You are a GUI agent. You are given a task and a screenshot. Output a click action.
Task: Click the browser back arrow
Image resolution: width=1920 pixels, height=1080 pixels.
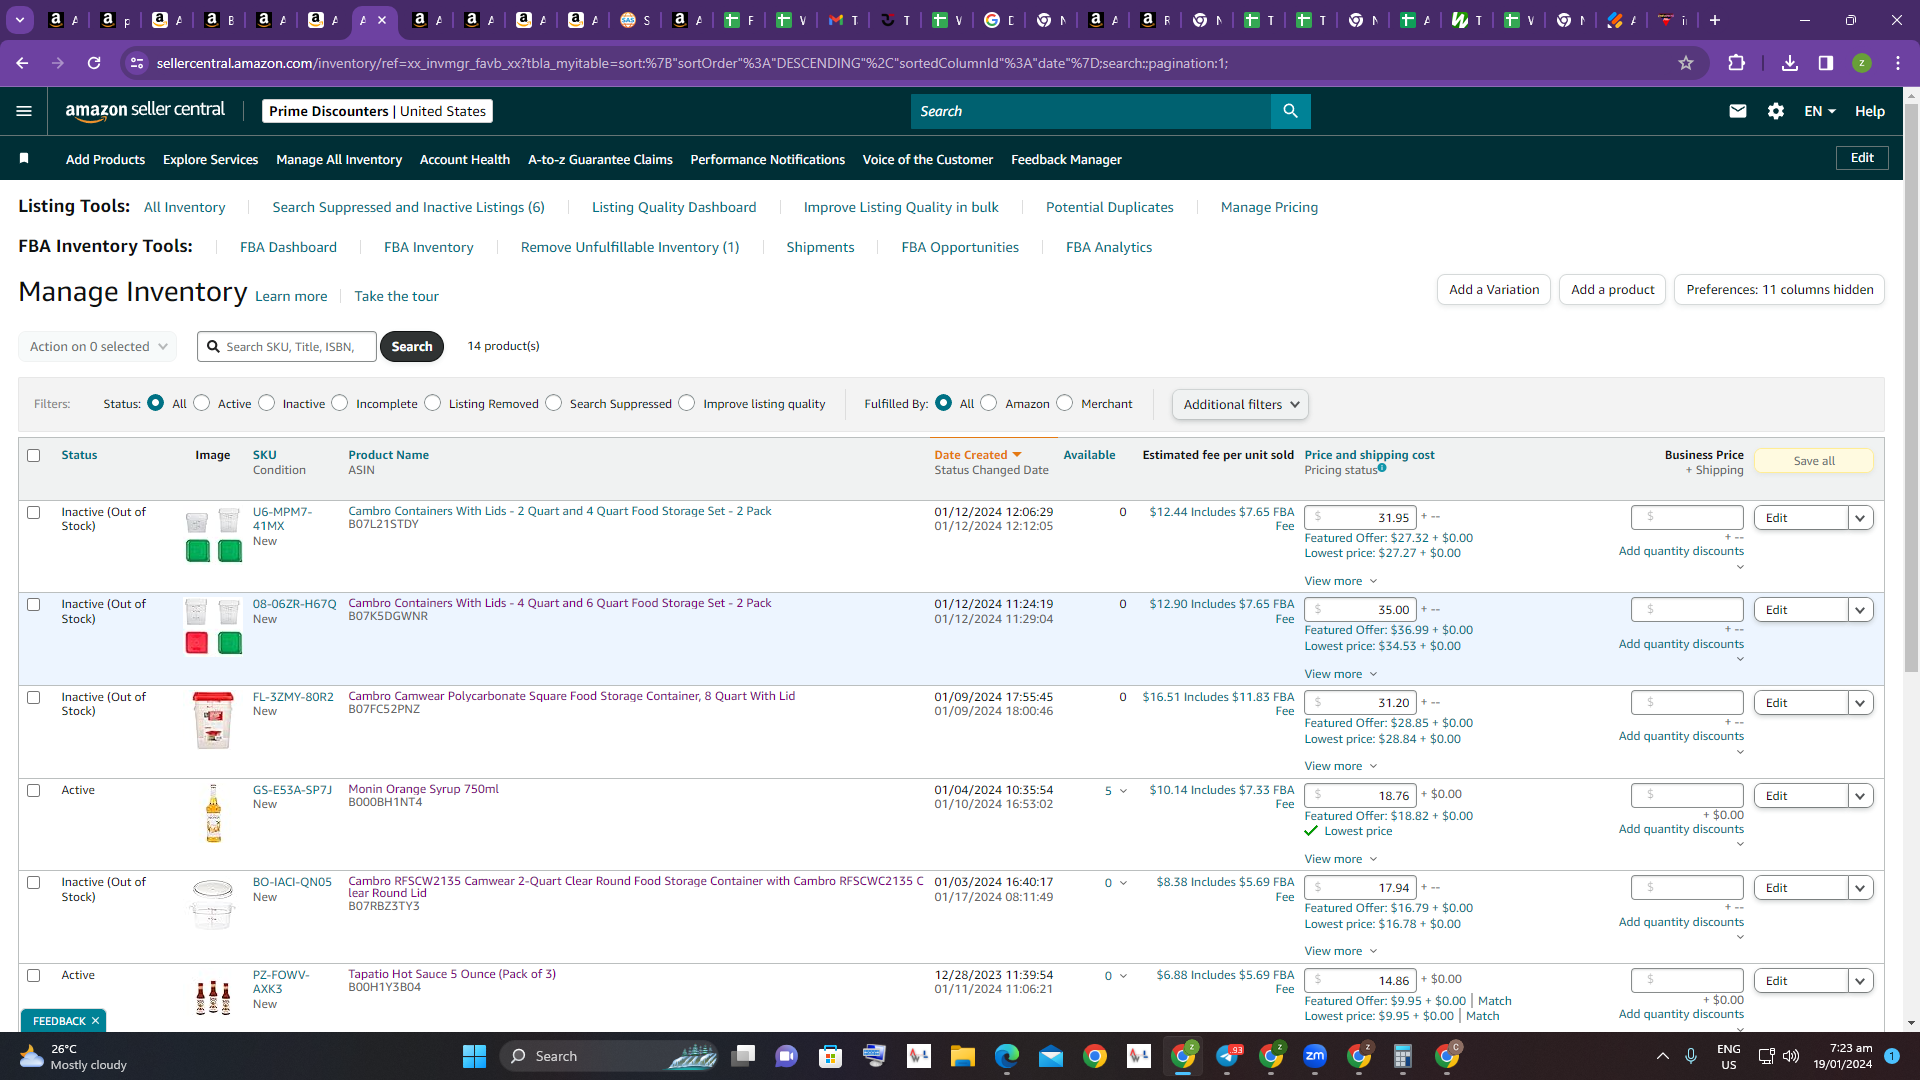[22, 63]
